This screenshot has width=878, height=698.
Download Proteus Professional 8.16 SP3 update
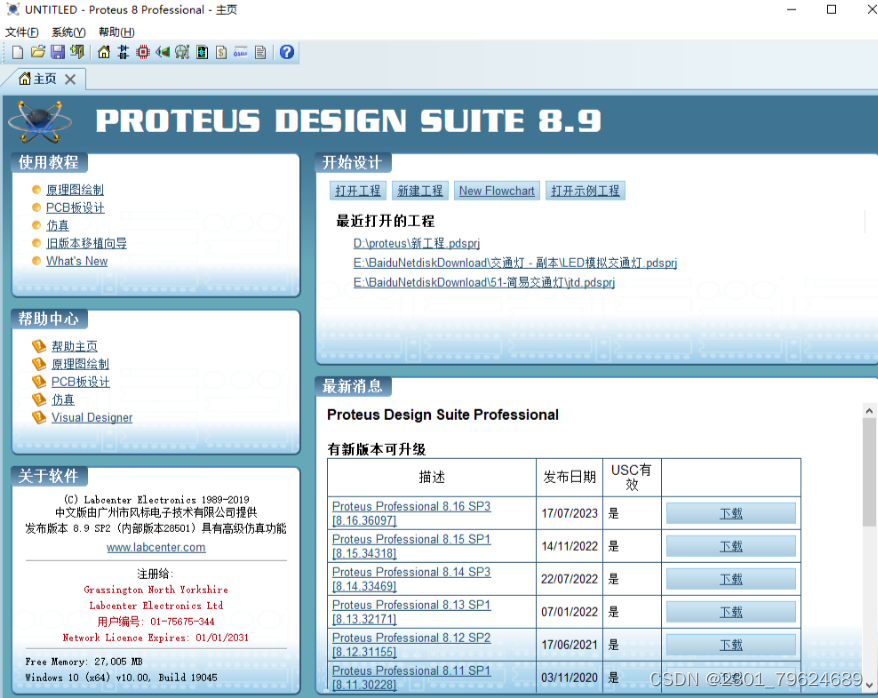pyautogui.click(x=731, y=512)
